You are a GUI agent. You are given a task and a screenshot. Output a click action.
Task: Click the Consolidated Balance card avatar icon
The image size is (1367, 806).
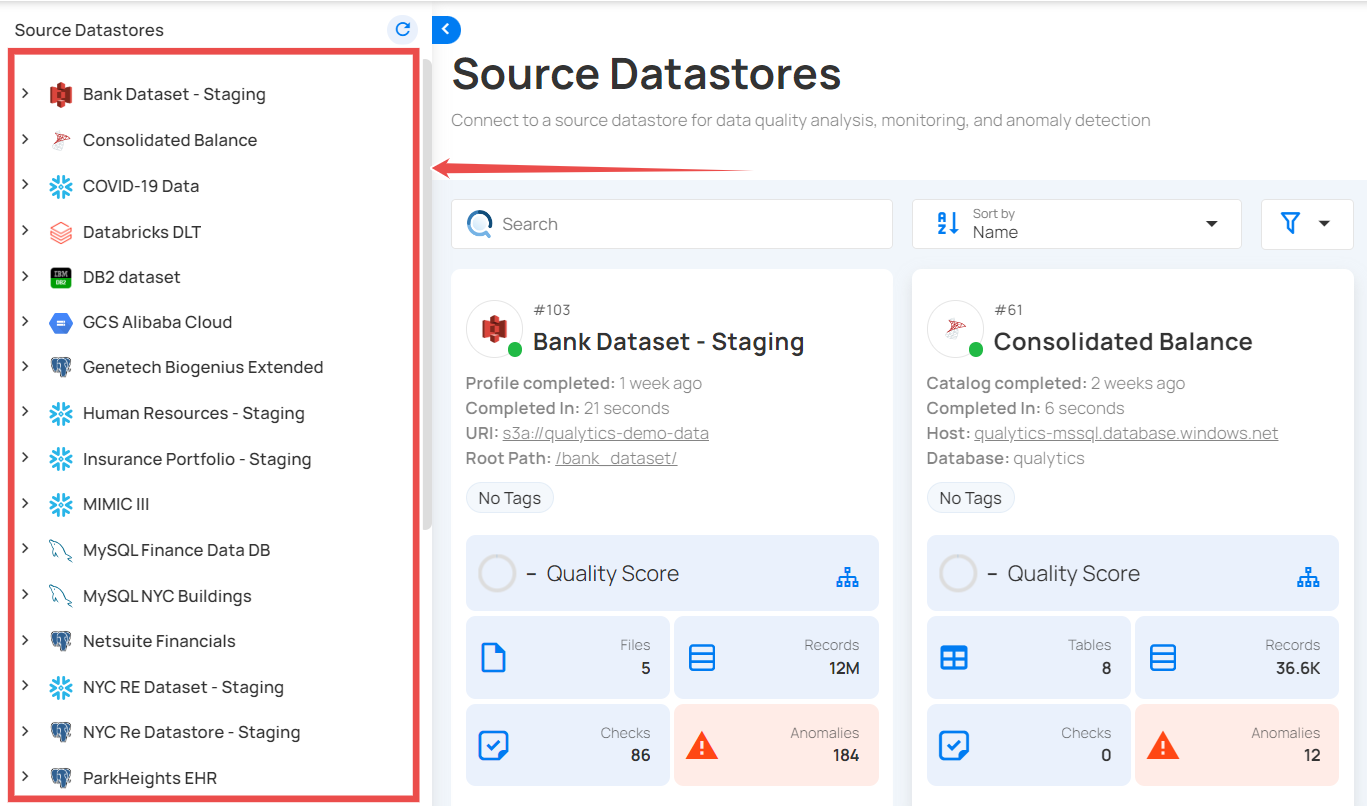pyautogui.click(x=955, y=328)
